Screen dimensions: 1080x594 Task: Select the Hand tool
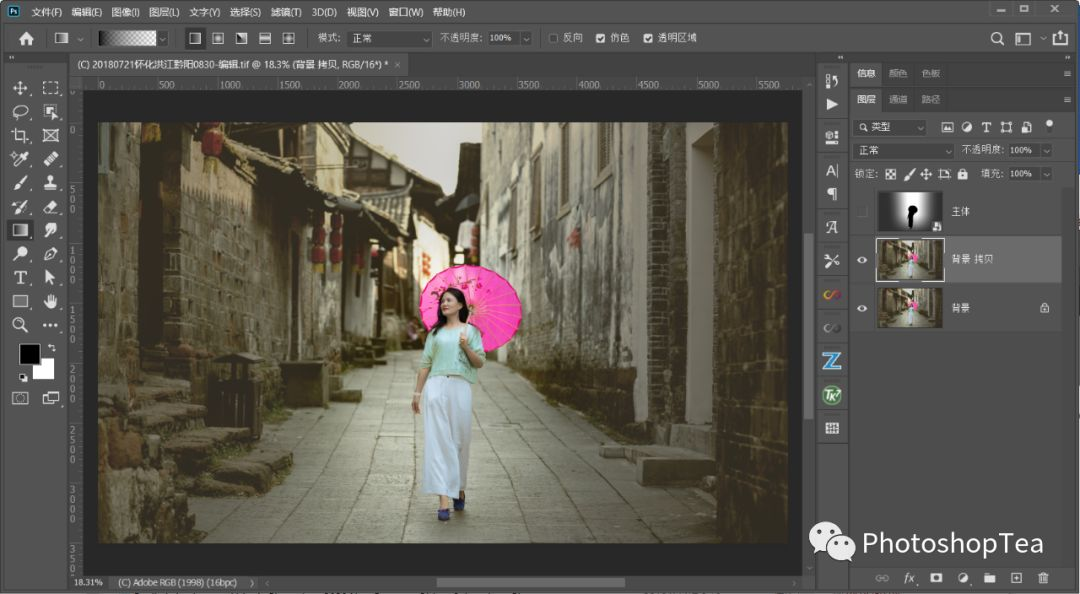point(50,301)
